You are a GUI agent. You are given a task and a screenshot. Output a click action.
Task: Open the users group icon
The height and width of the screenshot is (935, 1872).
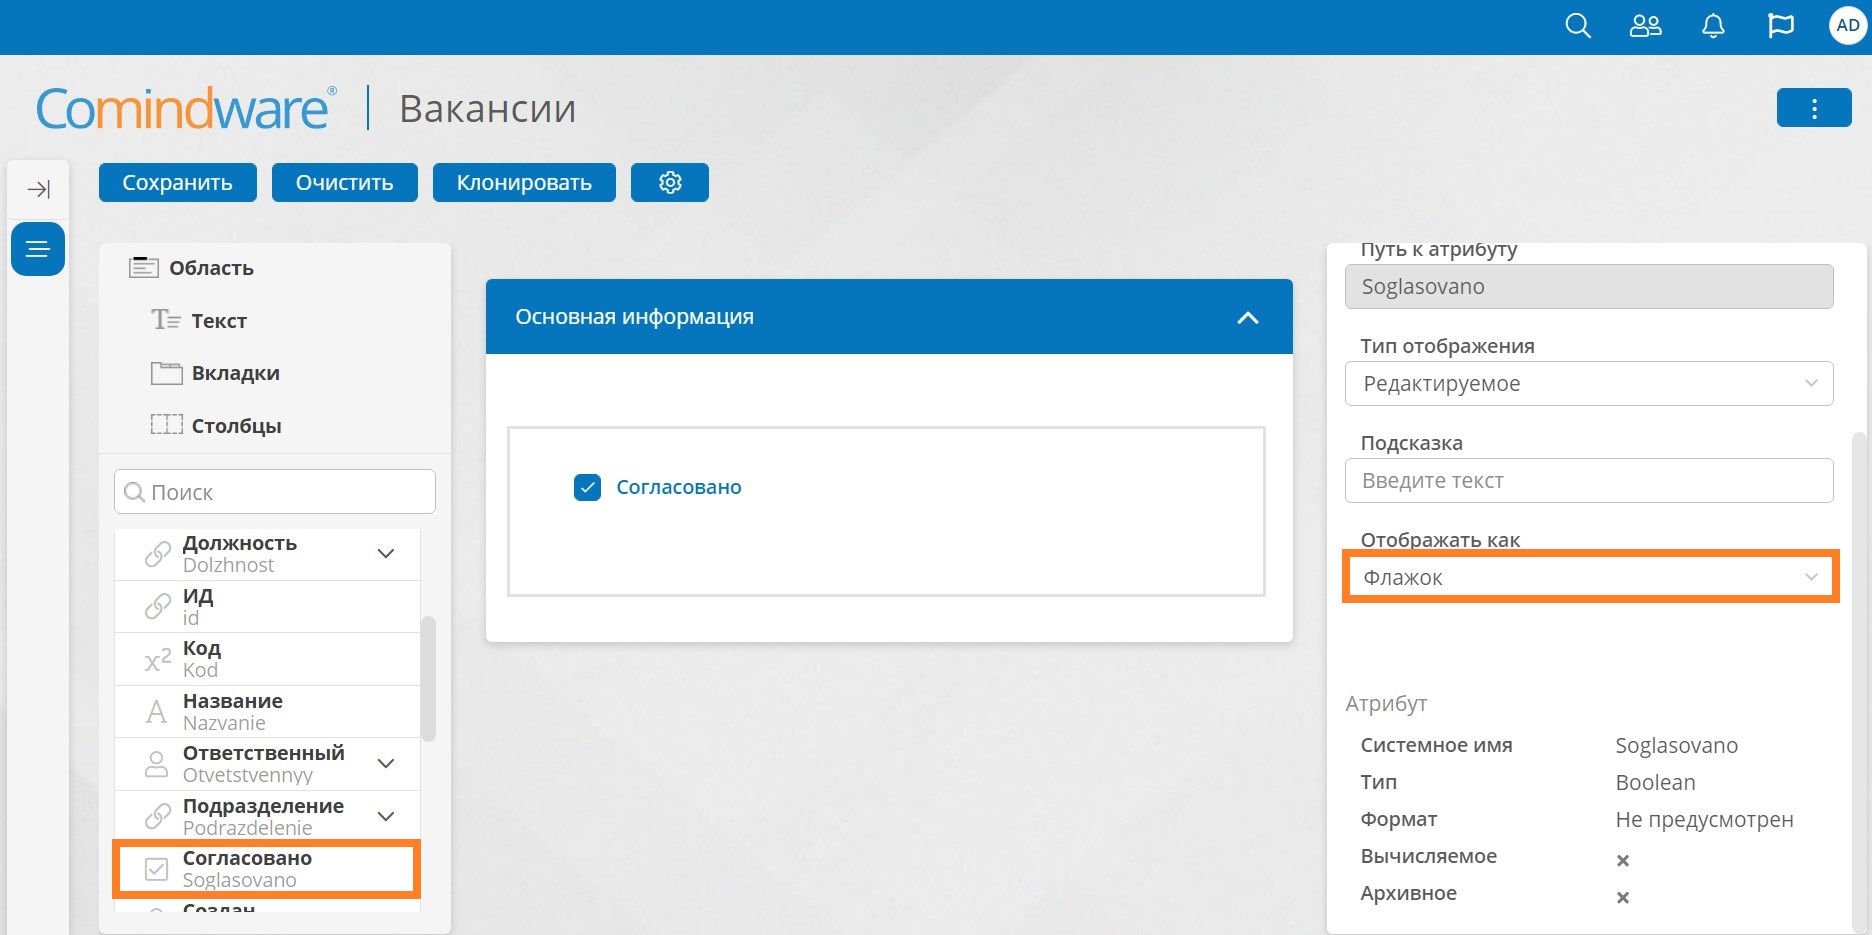pyautogui.click(x=1645, y=26)
